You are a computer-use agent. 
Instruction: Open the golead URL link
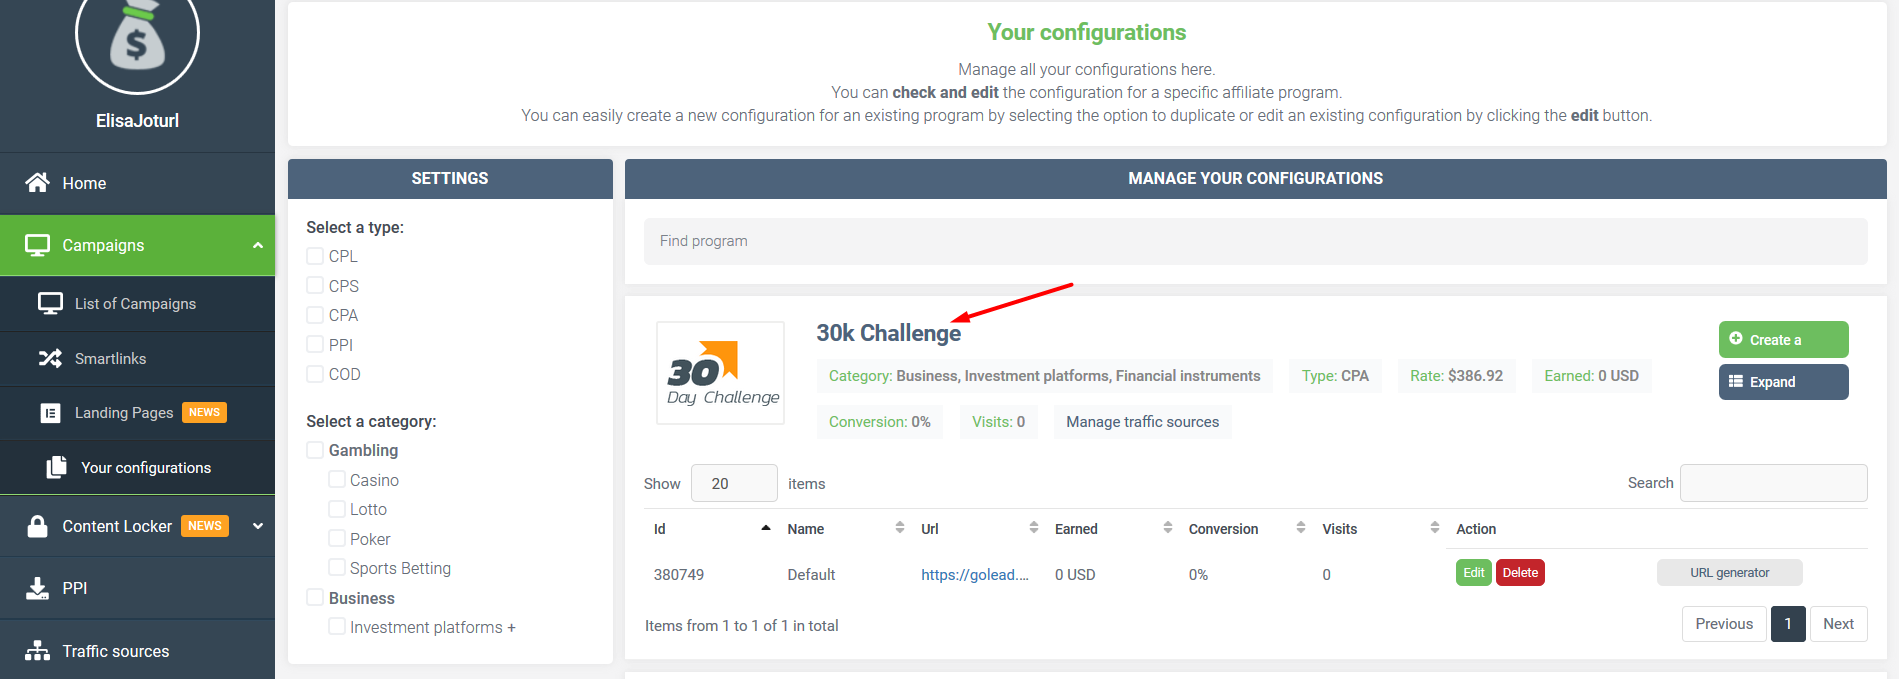click(974, 575)
